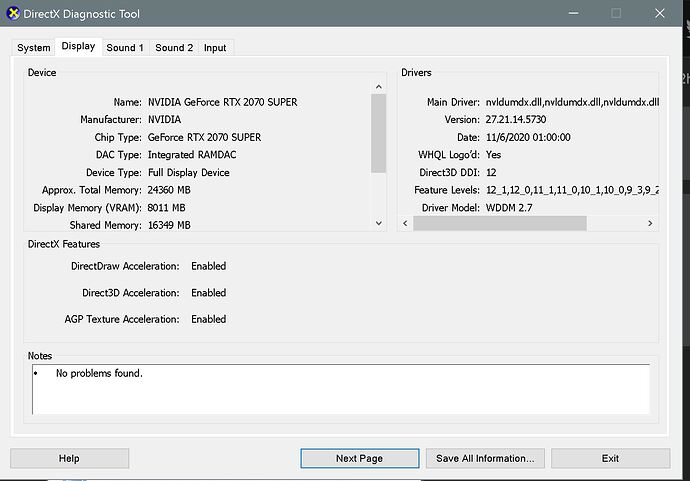The width and height of the screenshot is (690, 481).
Task: Open the Sound 2 tab
Action: click(x=174, y=48)
